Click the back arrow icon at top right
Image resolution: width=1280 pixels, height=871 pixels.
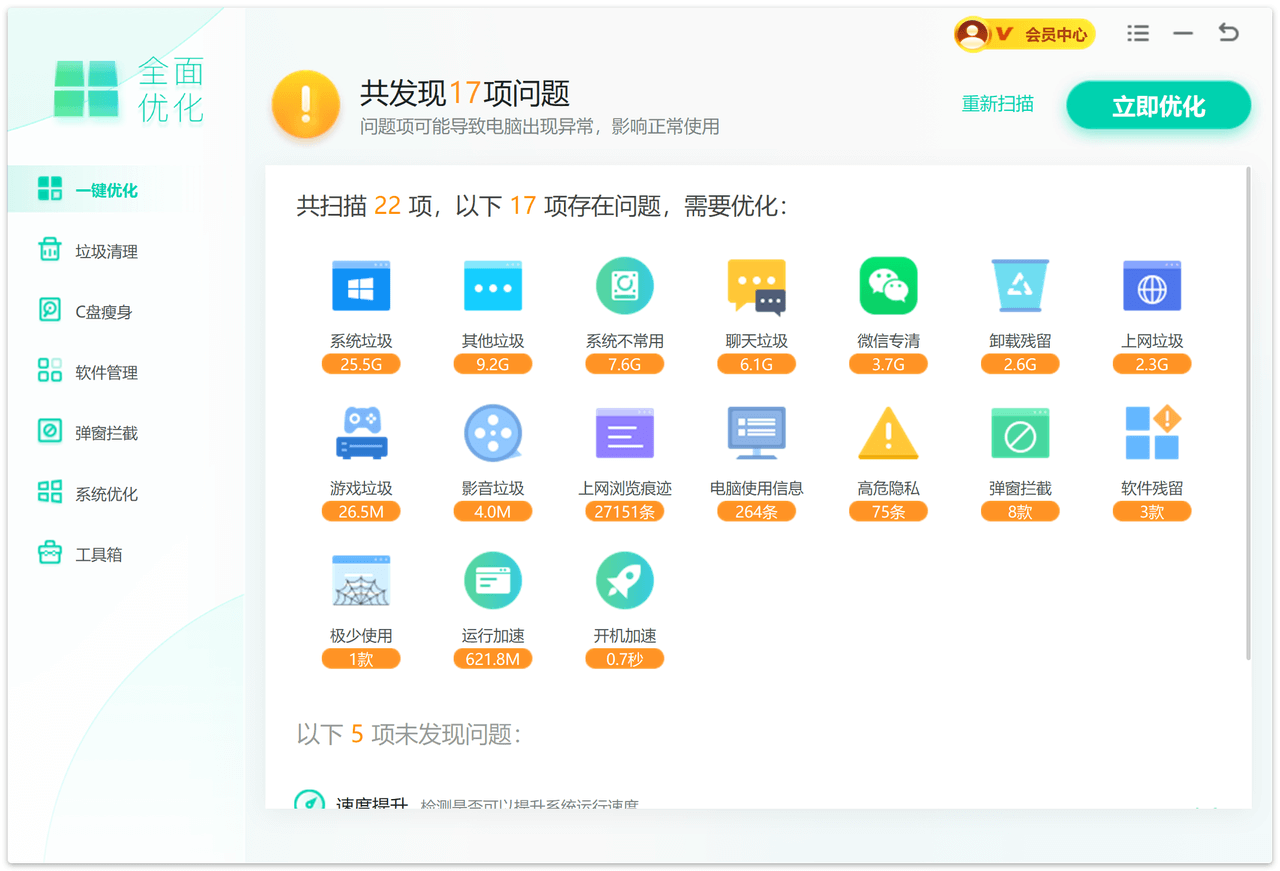point(1229,32)
